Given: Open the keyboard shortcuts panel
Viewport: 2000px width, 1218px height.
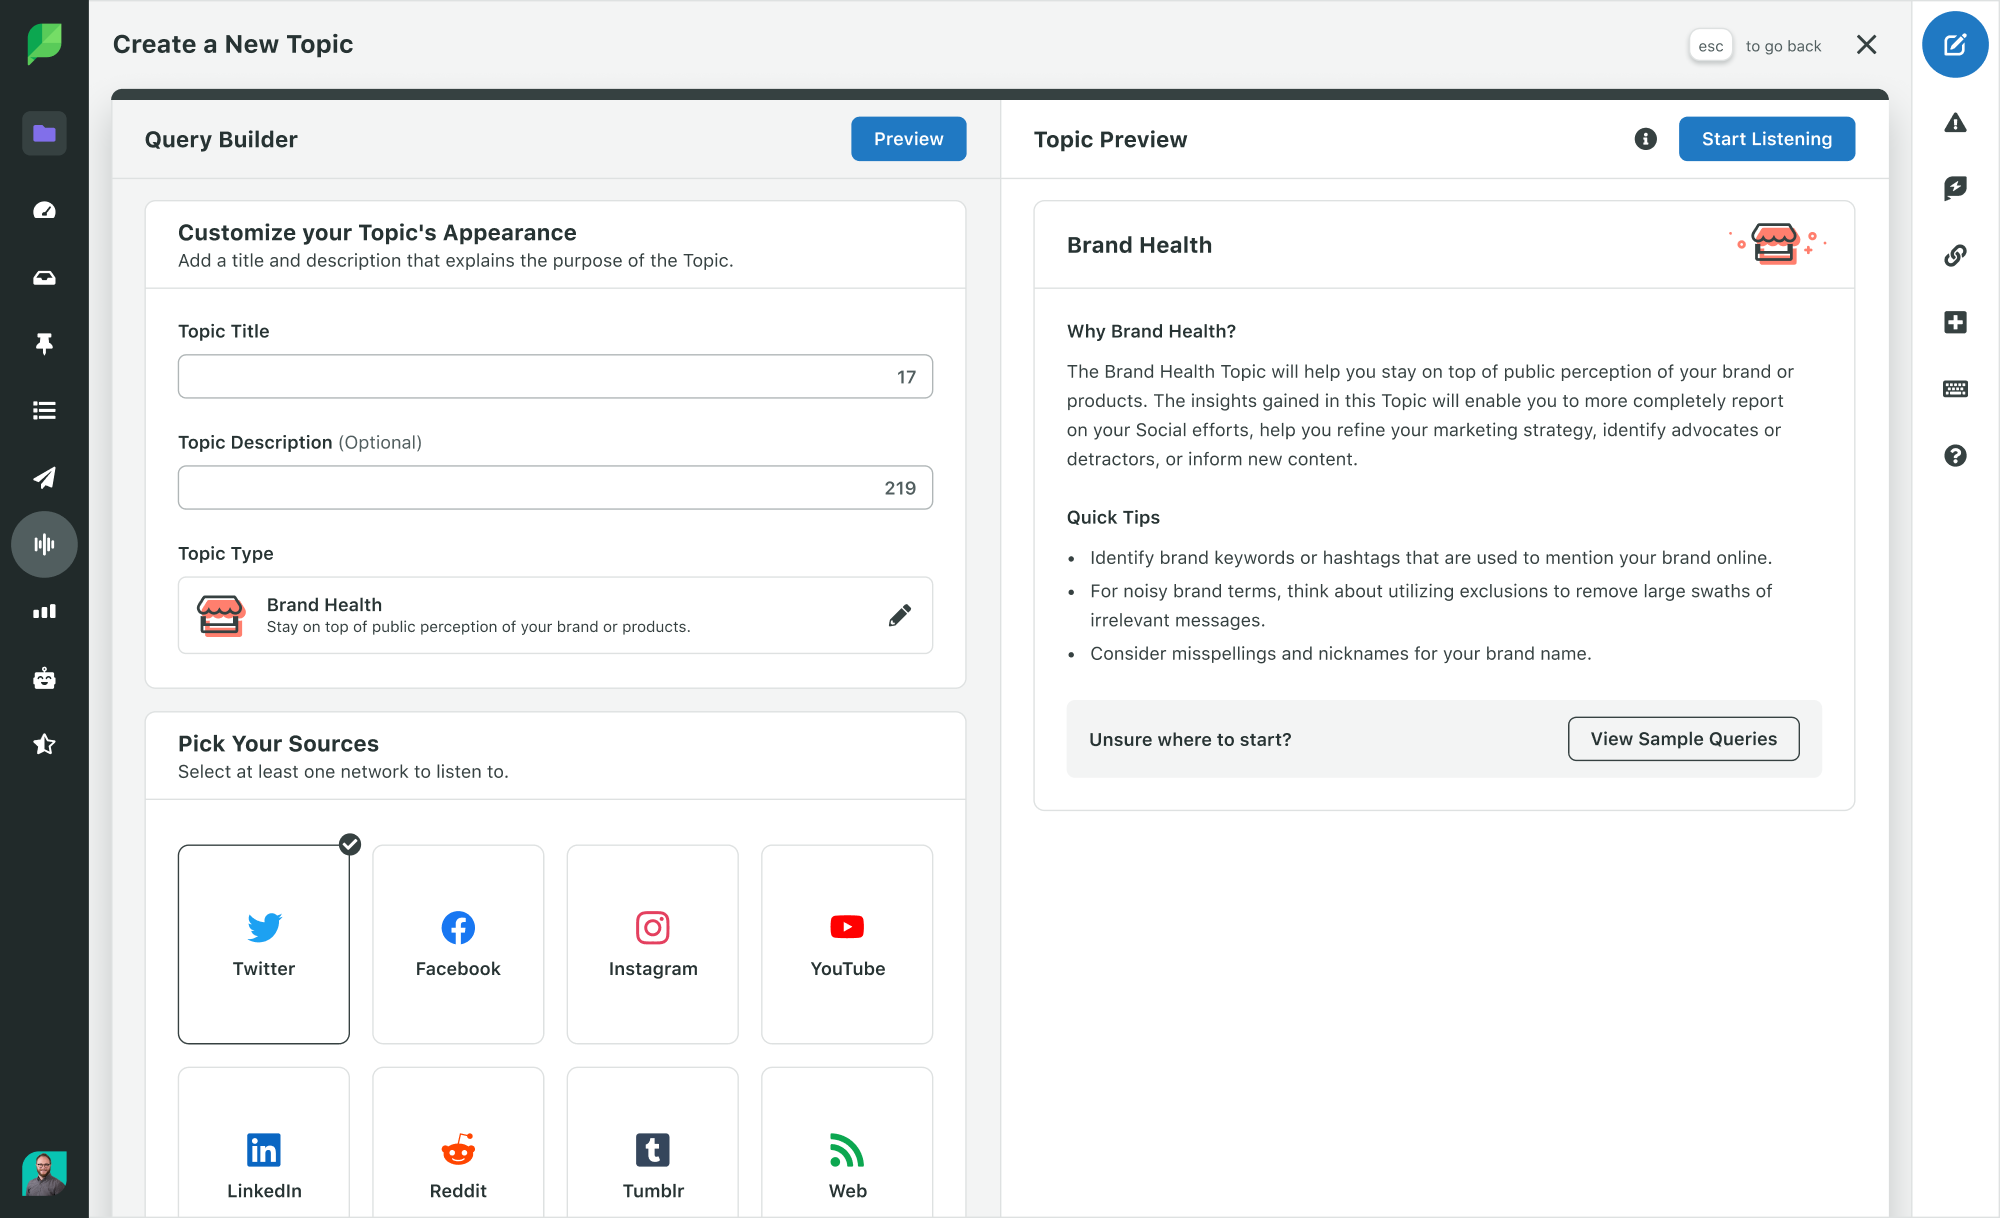Looking at the screenshot, I should [1955, 389].
